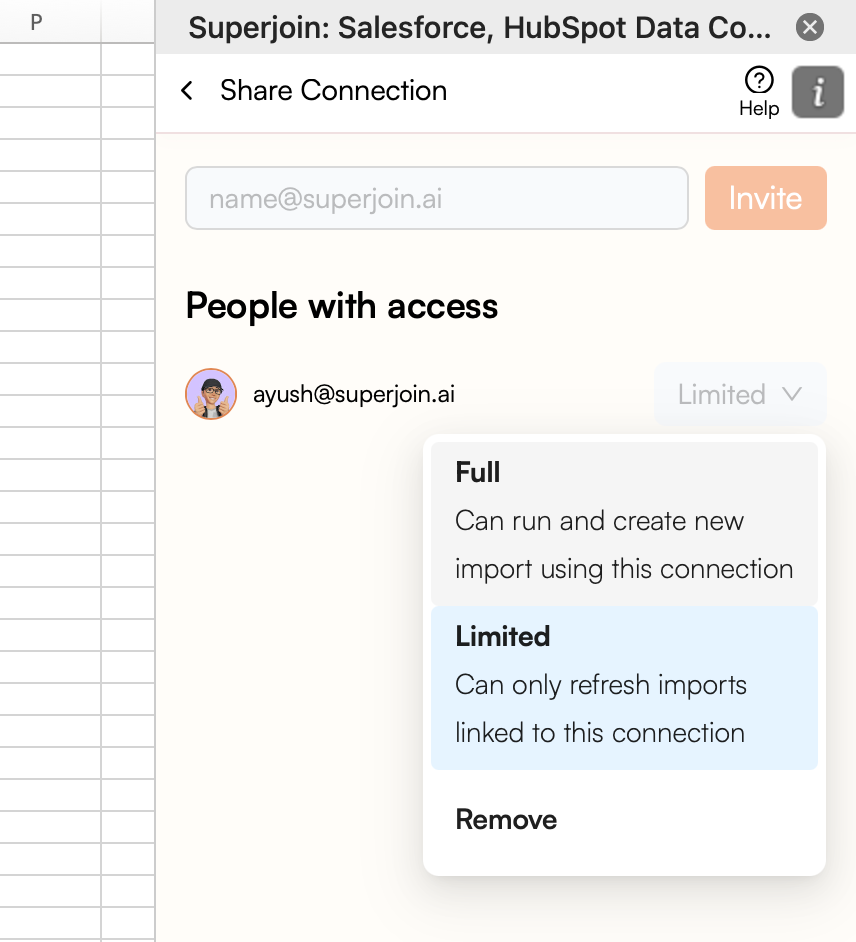Close the Superjoin sidebar panel

coord(810,28)
